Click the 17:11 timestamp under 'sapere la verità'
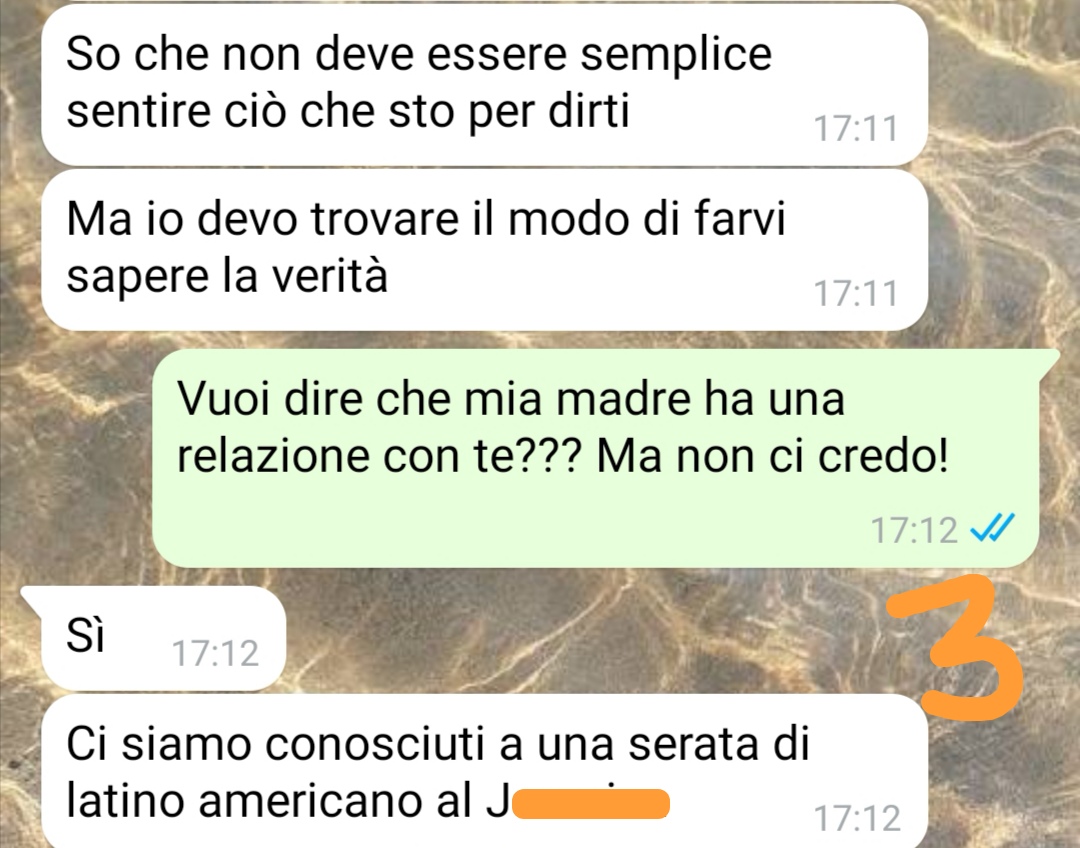 pos(855,293)
